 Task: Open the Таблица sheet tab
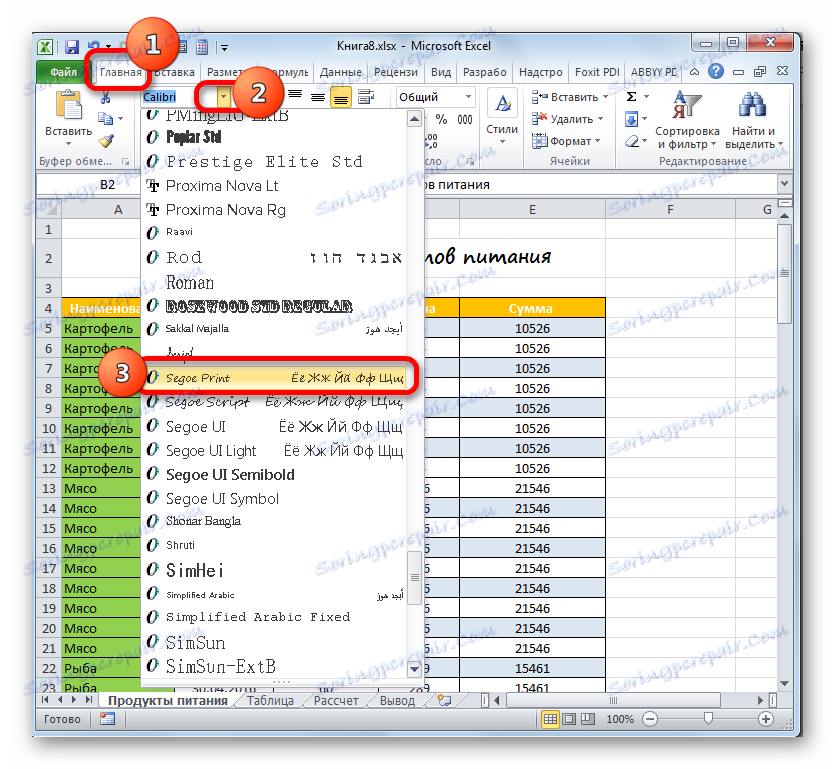click(270, 700)
